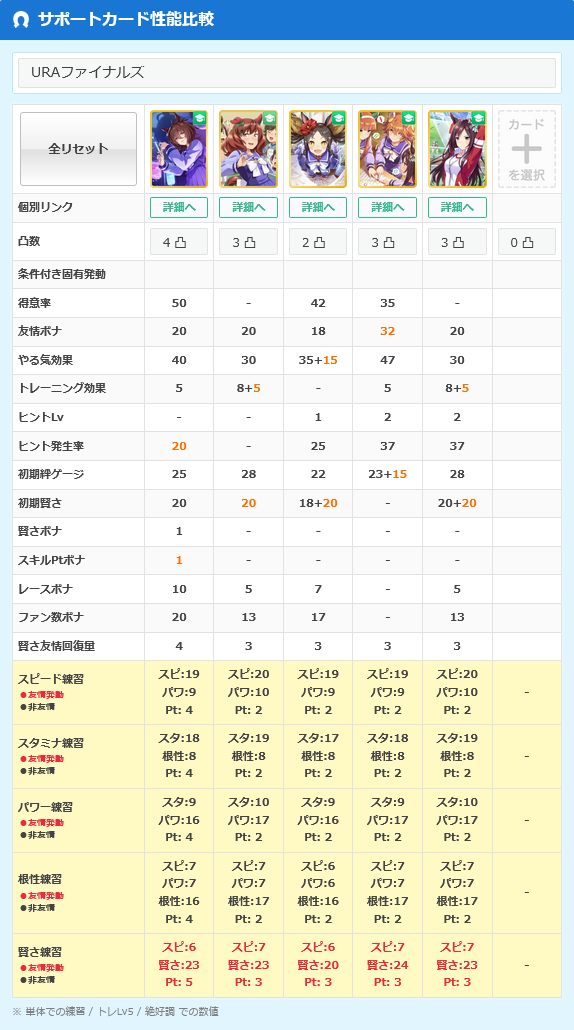574x1030 pixels.
Task: Open 詳細へ link for the first card
Action: 179,208
